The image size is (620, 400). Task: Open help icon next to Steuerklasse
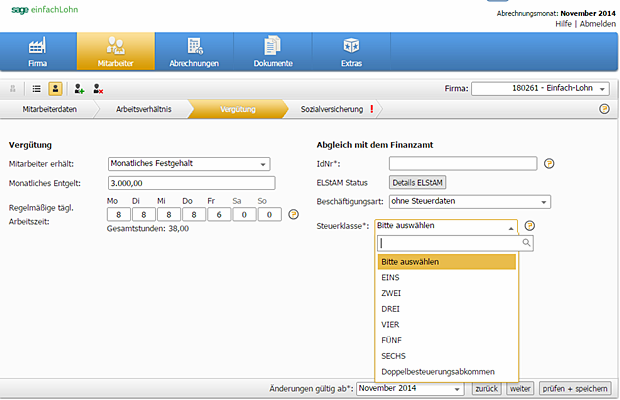click(529, 226)
